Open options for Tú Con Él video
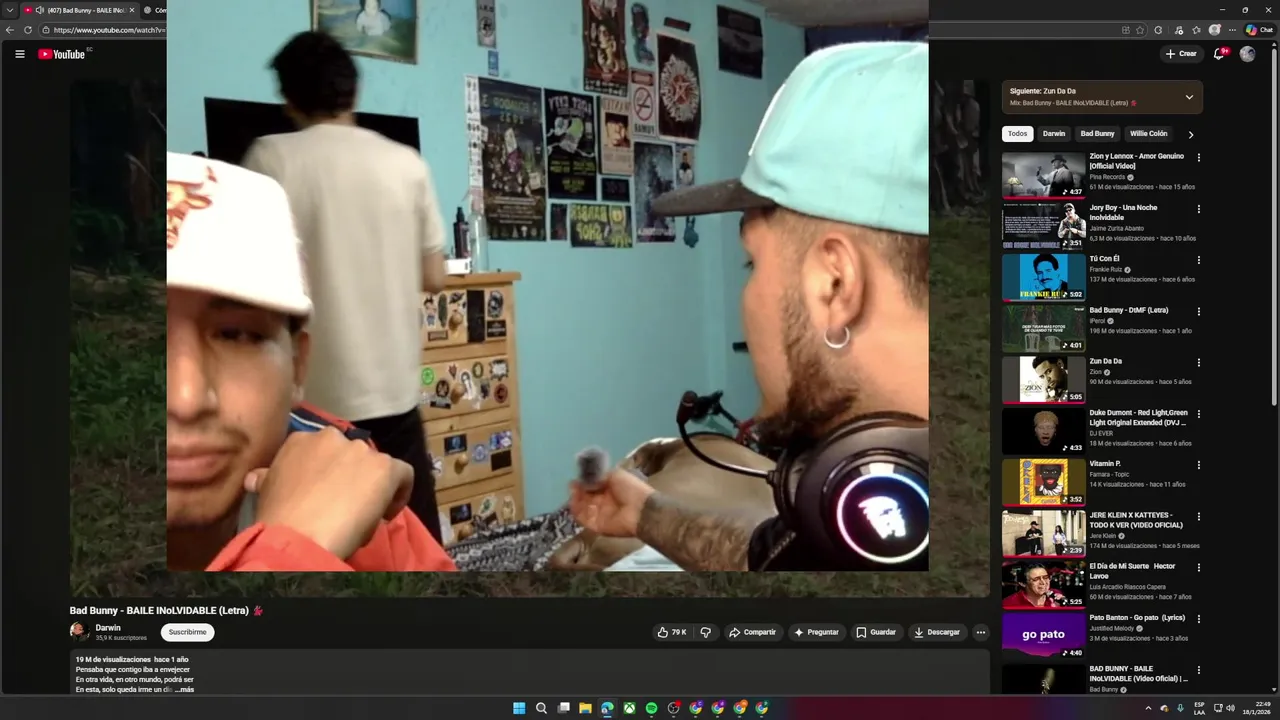Image resolution: width=1280 pixels, height=720 pixels. point(1198,260)
